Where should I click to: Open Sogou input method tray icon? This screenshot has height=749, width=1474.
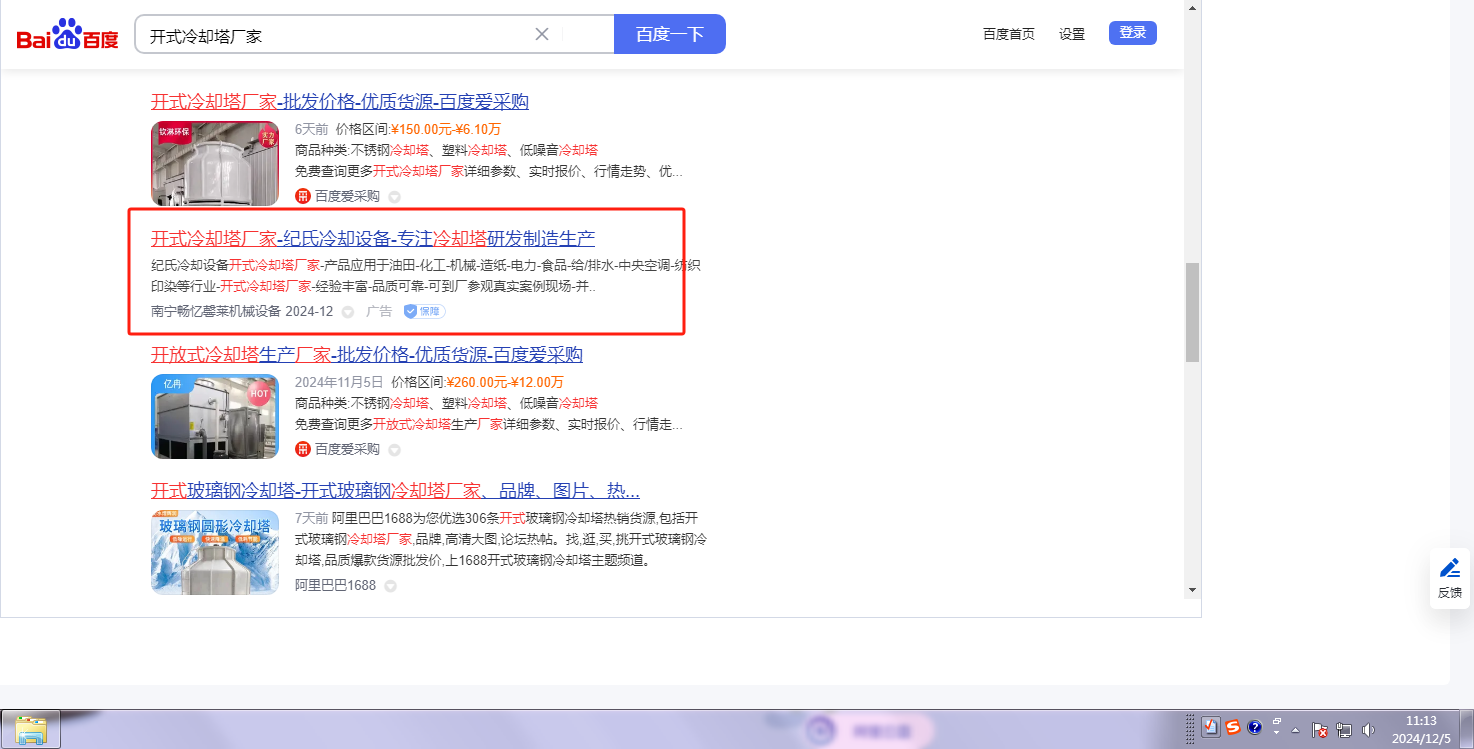(x=1233, y=728)
